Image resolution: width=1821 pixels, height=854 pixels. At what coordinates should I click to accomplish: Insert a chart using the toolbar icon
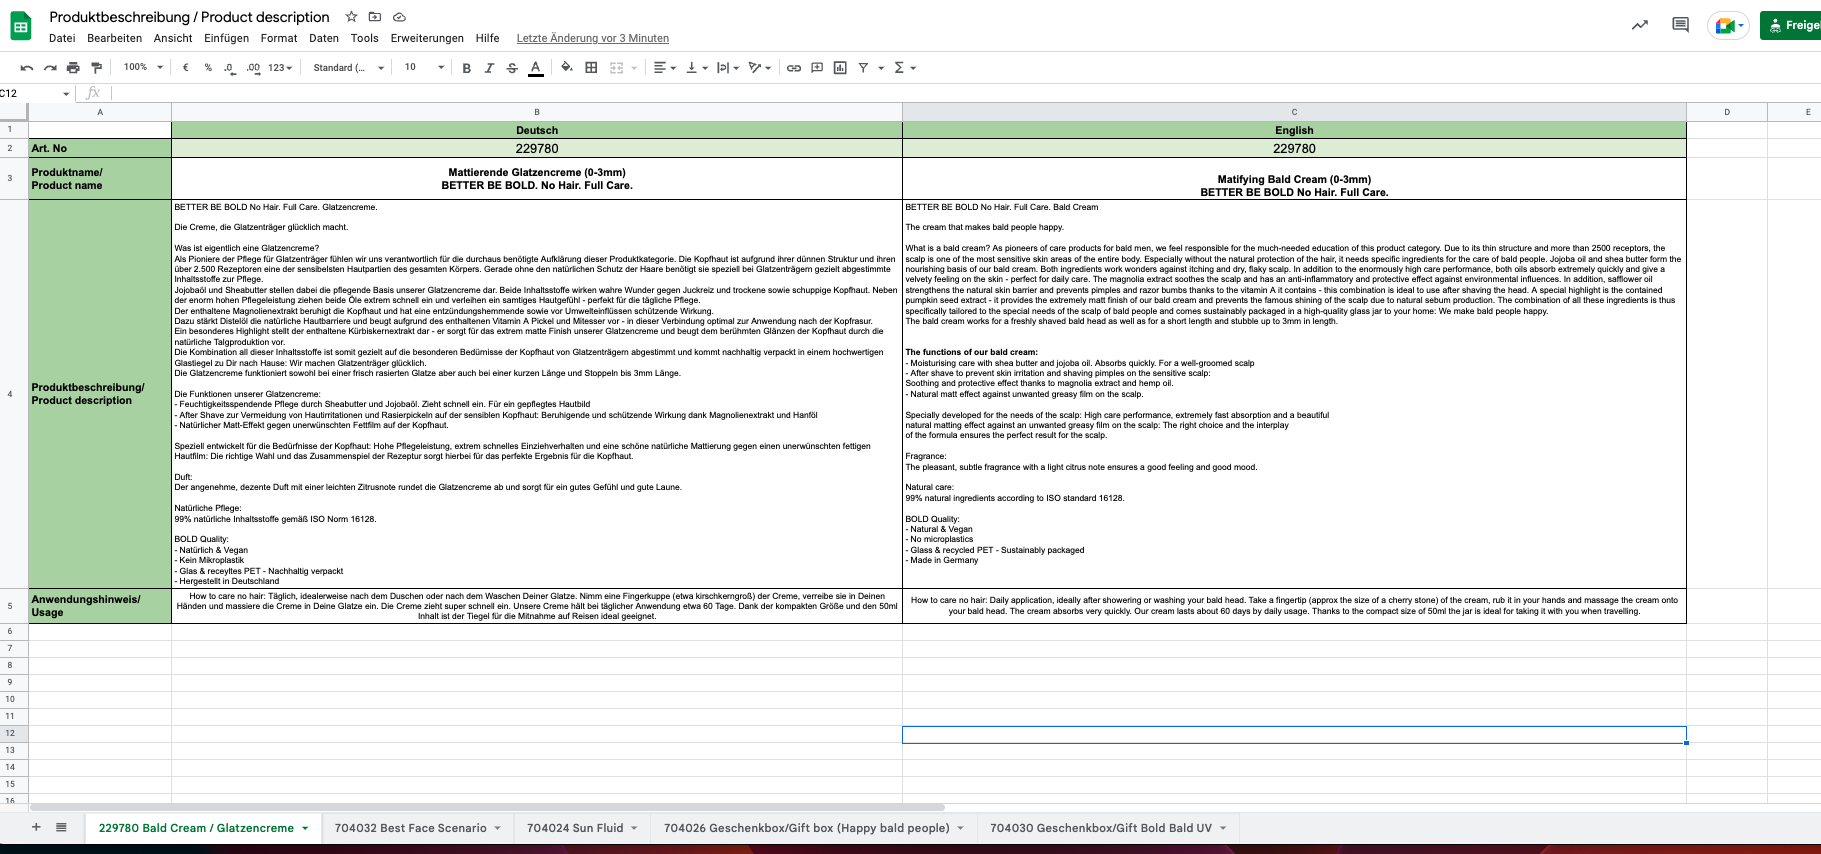(840, 68)
